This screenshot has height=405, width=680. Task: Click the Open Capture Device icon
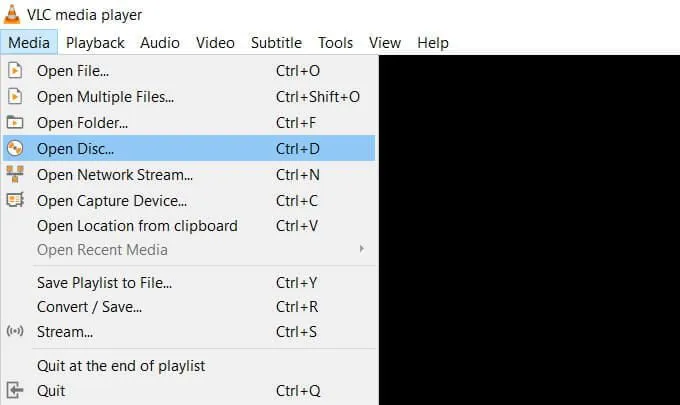[15, 200]
